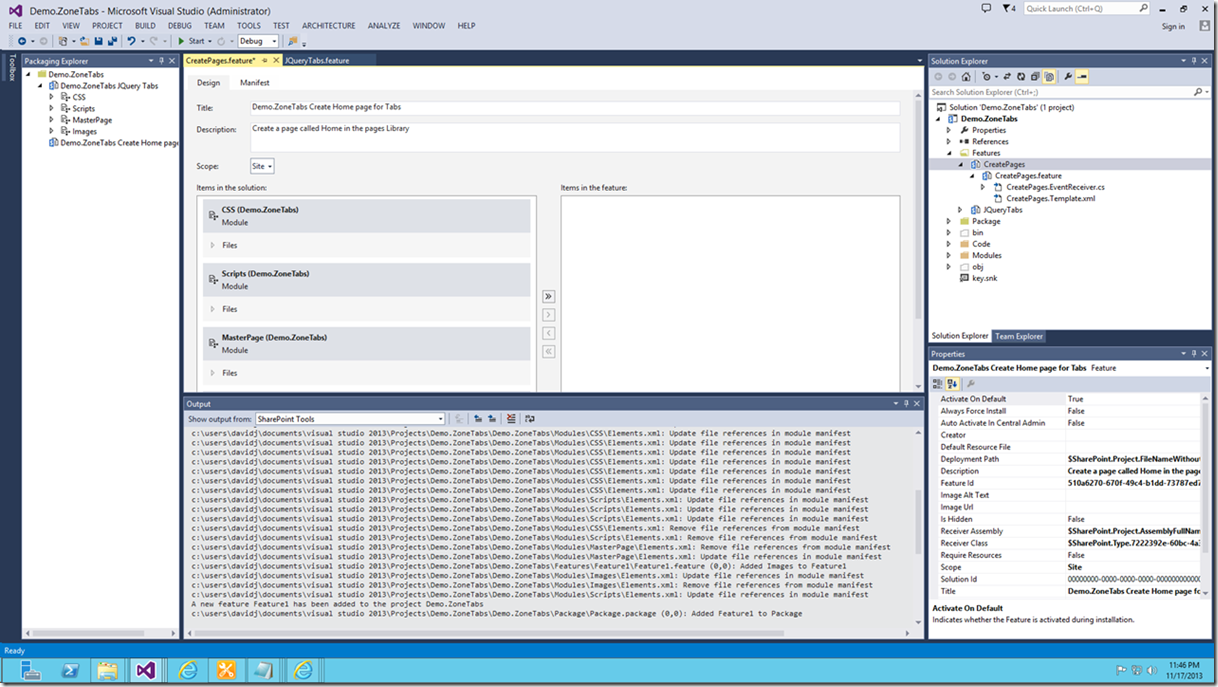Click the Feedback chat icon in title bar
The image size is (1218, 687).
(984, 8)
